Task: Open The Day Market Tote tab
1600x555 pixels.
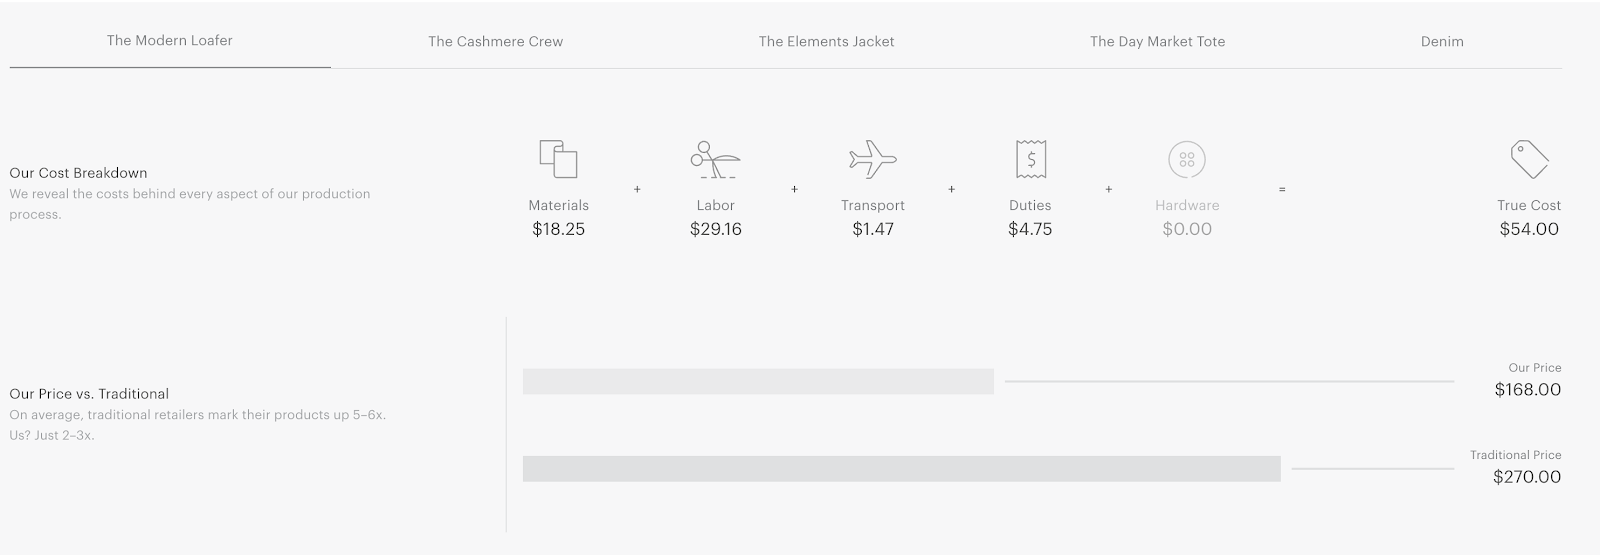Action: tap(1157, 41)
